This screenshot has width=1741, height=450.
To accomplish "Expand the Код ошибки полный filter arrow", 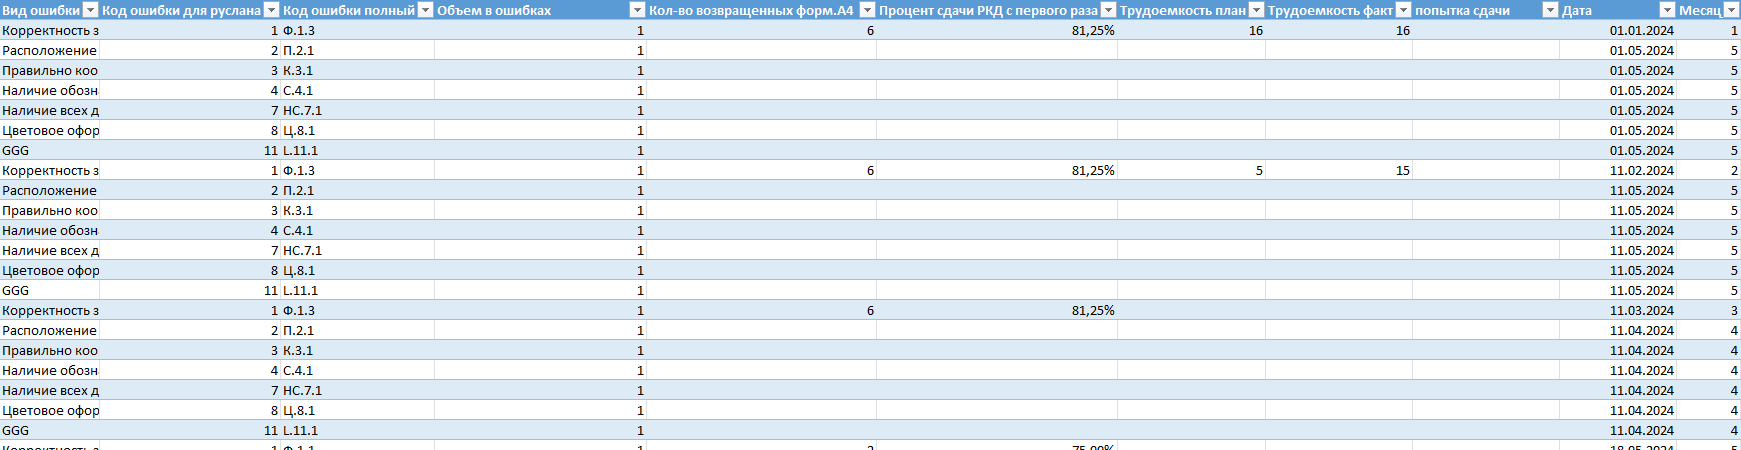I will tap(425, 10).
